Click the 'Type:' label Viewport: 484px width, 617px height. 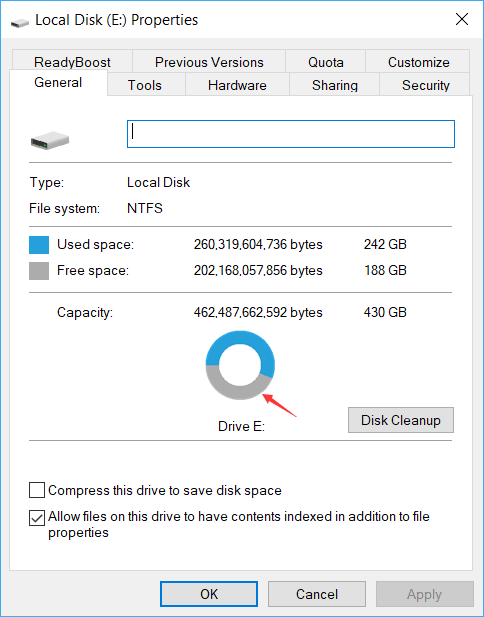(x=46, y=183)
